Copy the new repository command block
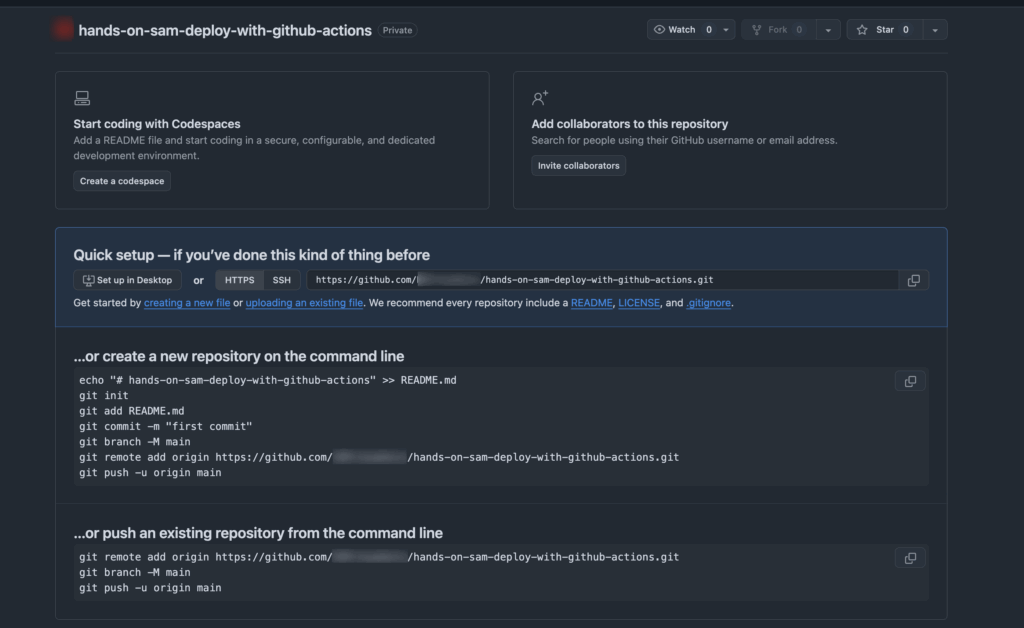1024x628 pixels. tap(910, 382)
